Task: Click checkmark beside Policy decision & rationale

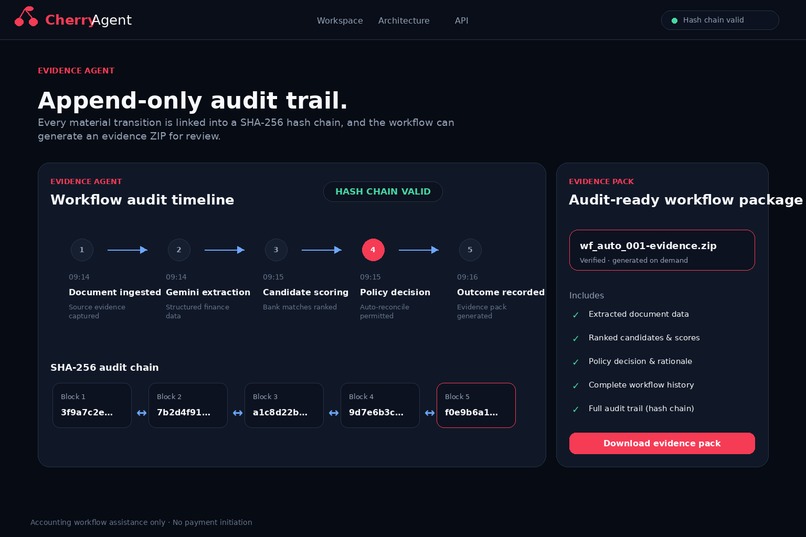Action: coord(576,362)
